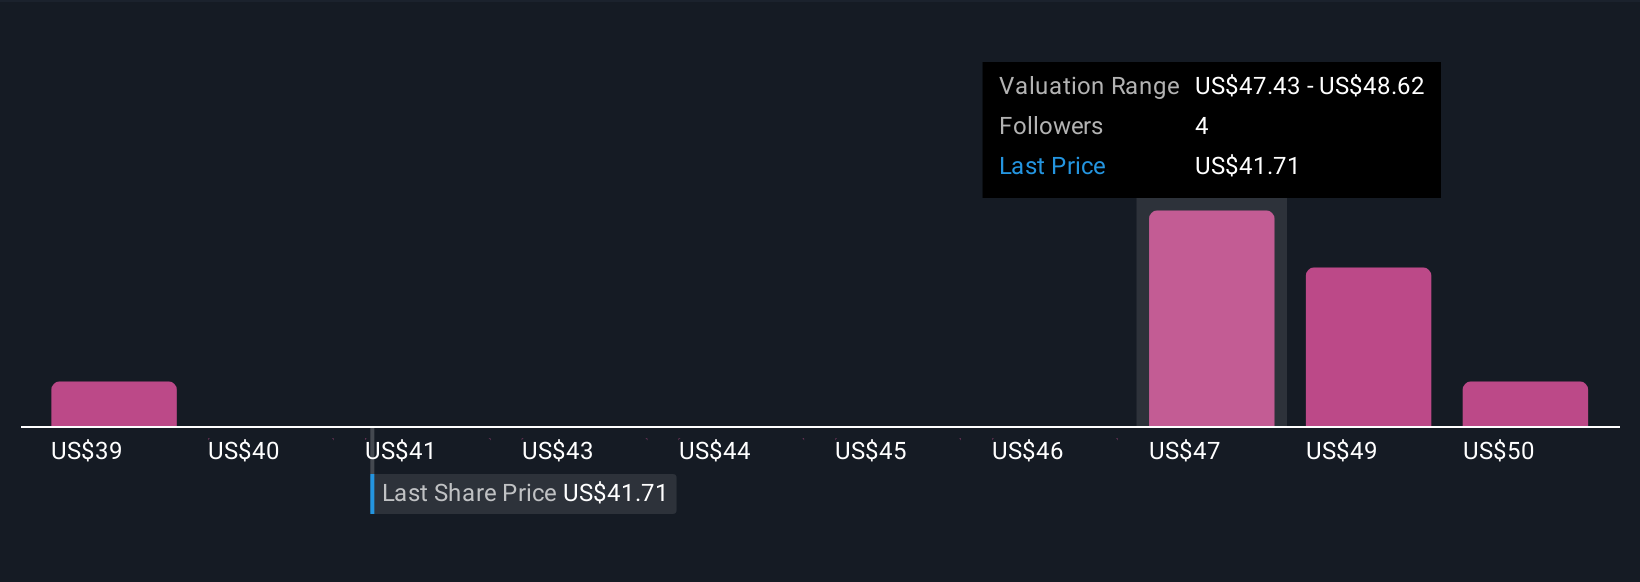Click the US$39 axis label
This screenshot has width=1640, height=582.
[x=86, y=451]
